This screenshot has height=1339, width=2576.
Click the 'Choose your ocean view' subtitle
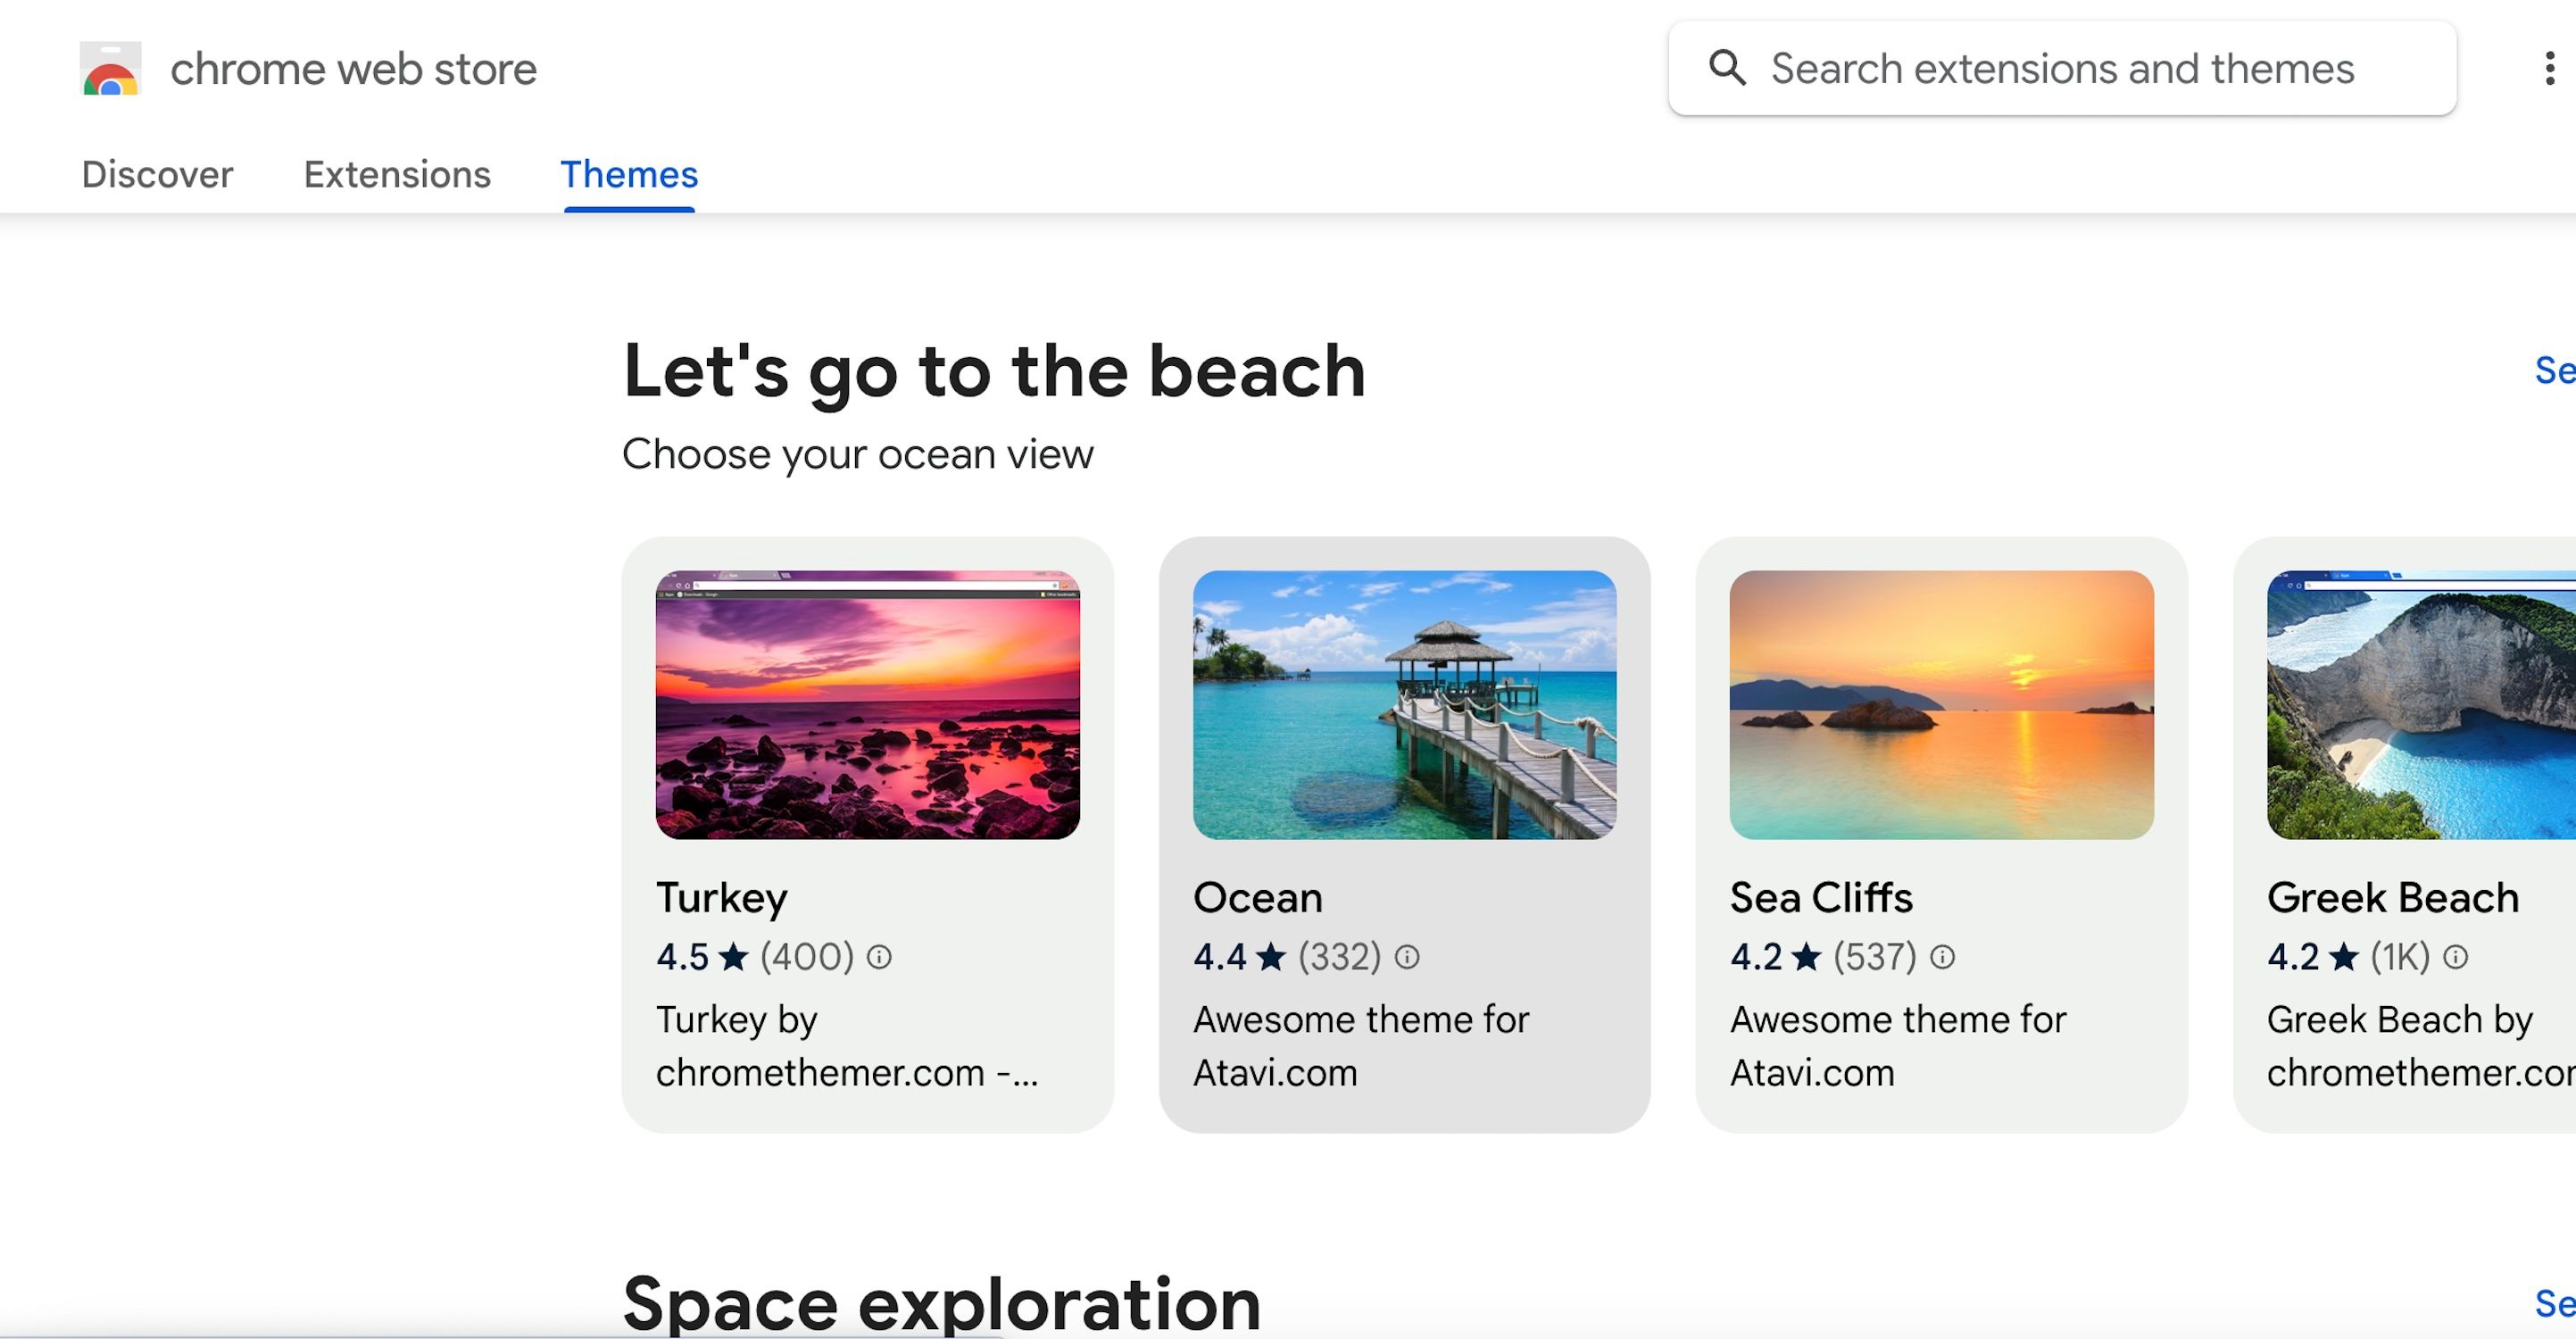(858, 455)
